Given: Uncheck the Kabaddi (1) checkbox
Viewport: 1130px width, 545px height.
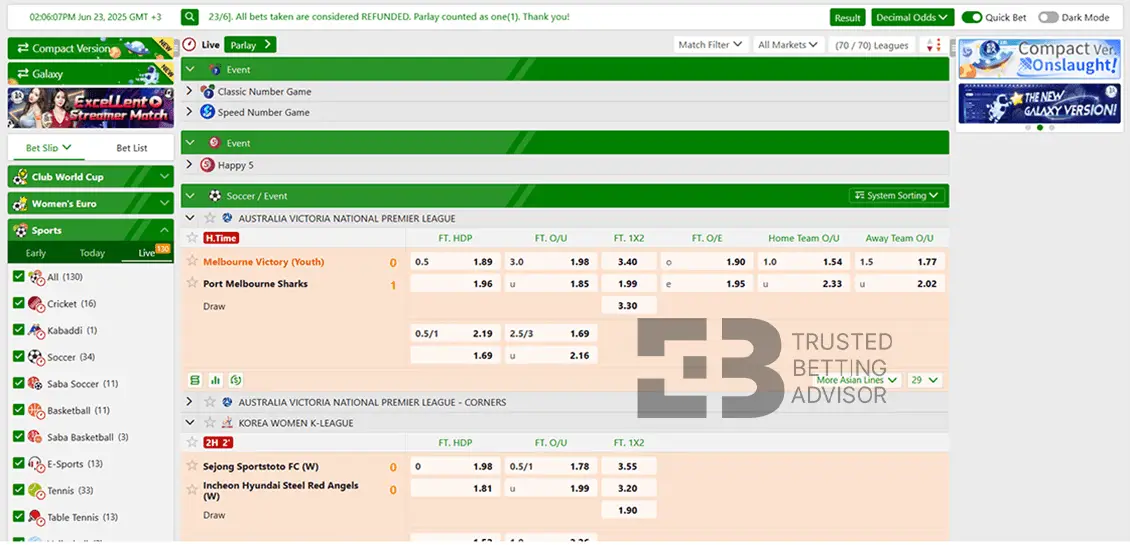Looking at the screenshot, I should tap(19, 329).
